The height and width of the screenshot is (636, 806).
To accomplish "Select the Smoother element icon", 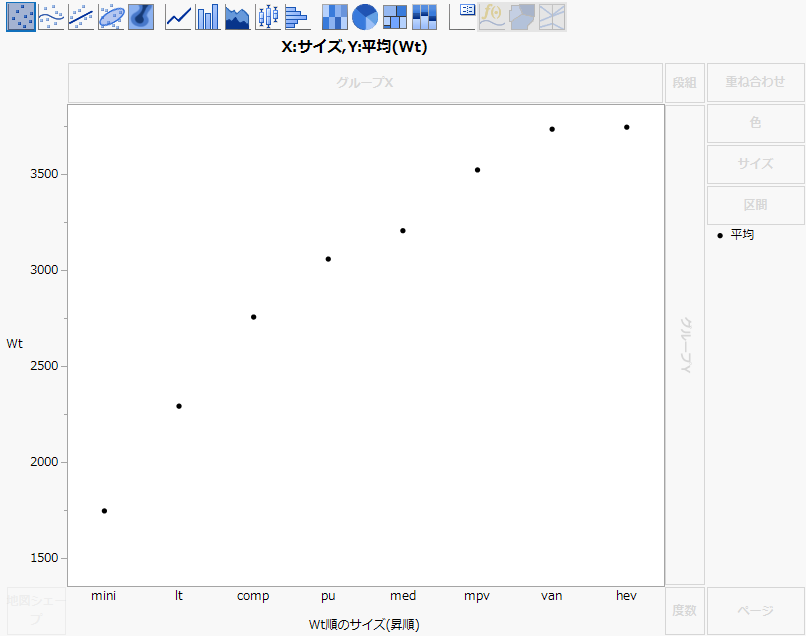I will click(51, 17).
